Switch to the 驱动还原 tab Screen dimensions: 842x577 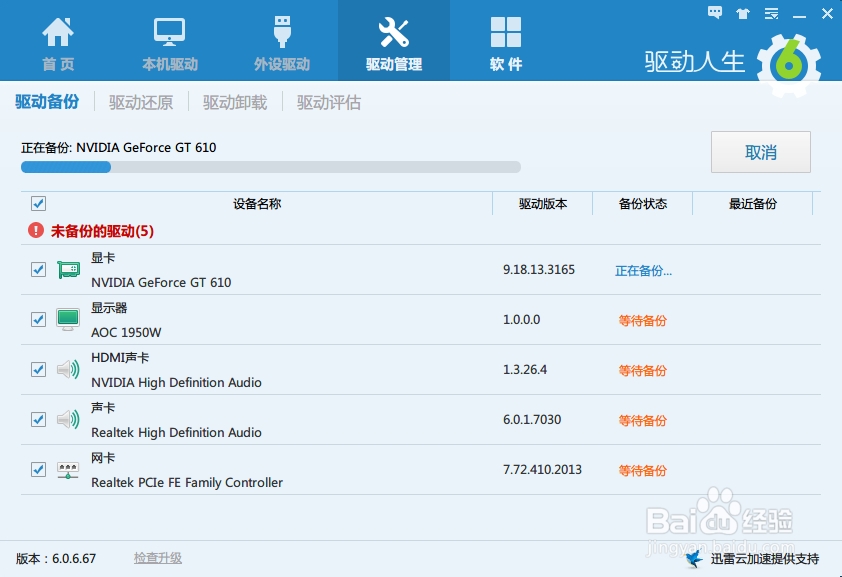coord(141,102)
